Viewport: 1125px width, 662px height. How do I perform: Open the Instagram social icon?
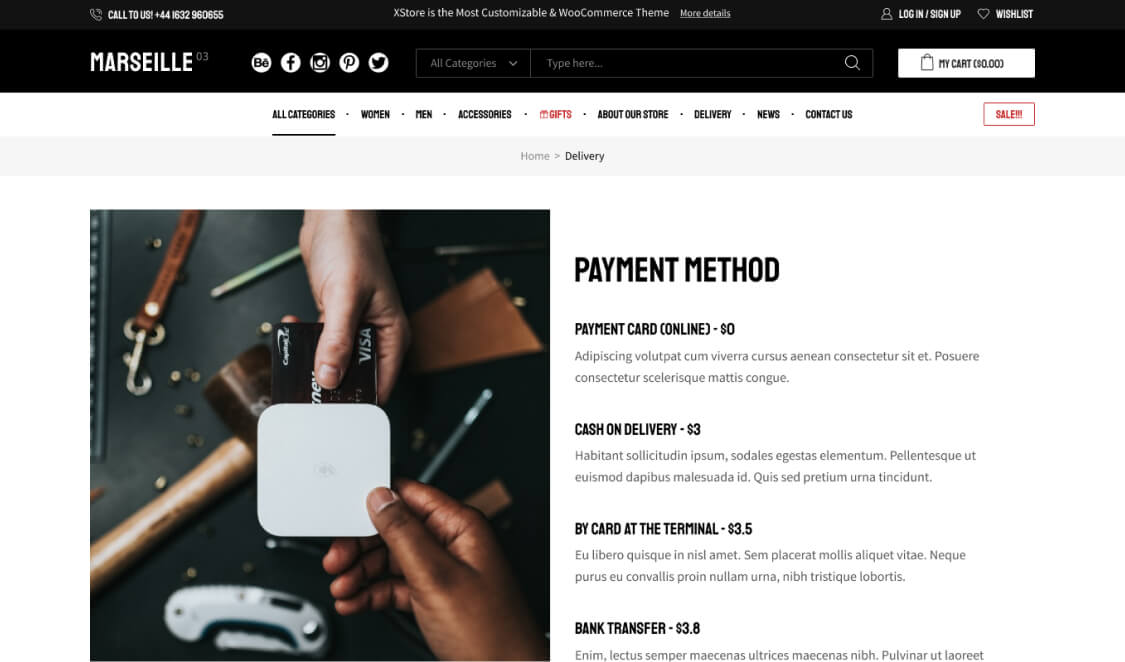[320, 62]
